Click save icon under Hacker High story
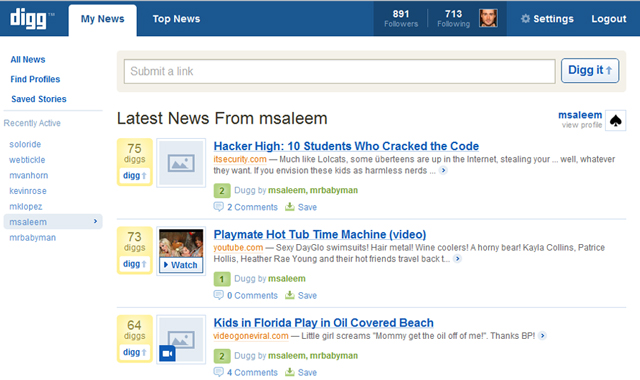 290,207
